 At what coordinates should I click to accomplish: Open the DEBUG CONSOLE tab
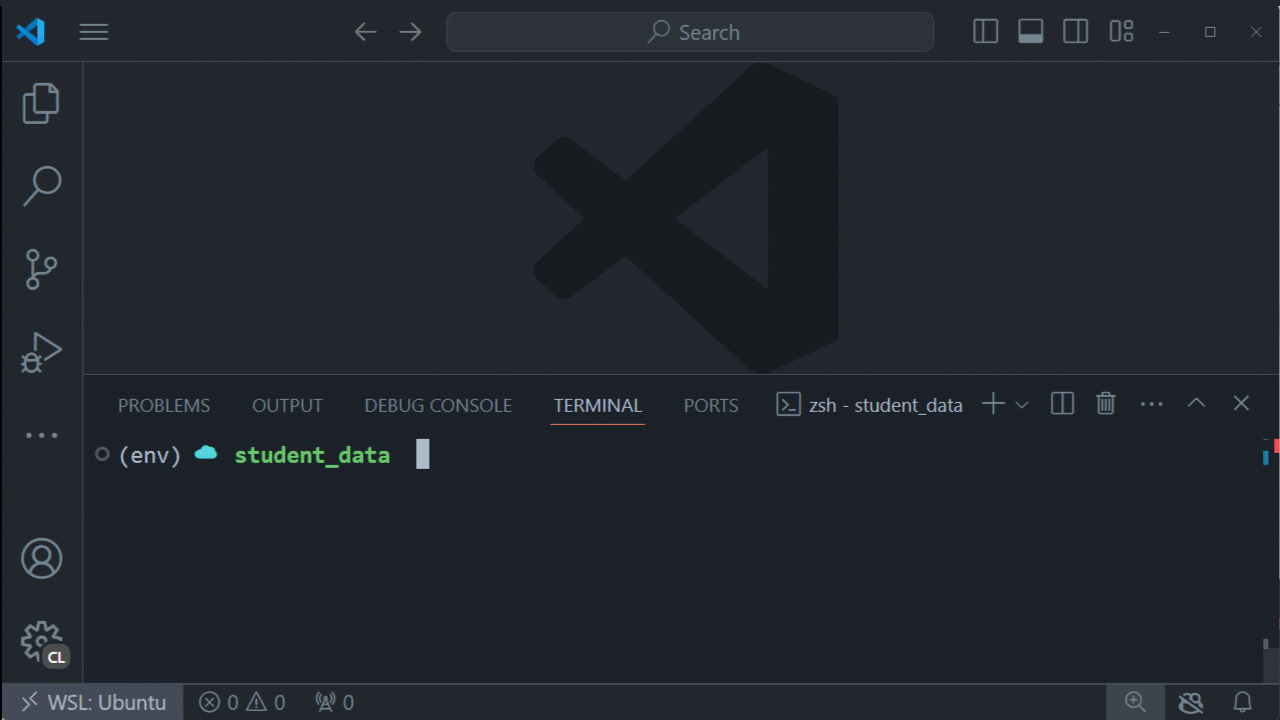tap(438, 404)
